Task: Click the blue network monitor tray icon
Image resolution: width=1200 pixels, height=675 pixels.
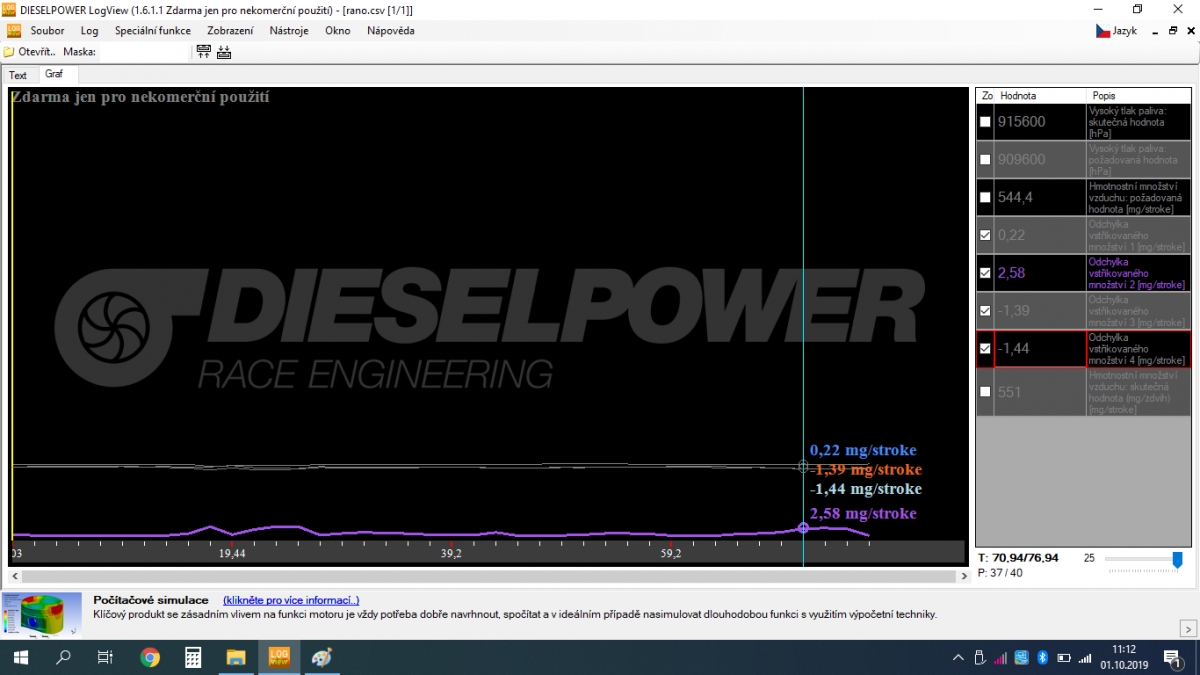Action: tap(1021, 657)
